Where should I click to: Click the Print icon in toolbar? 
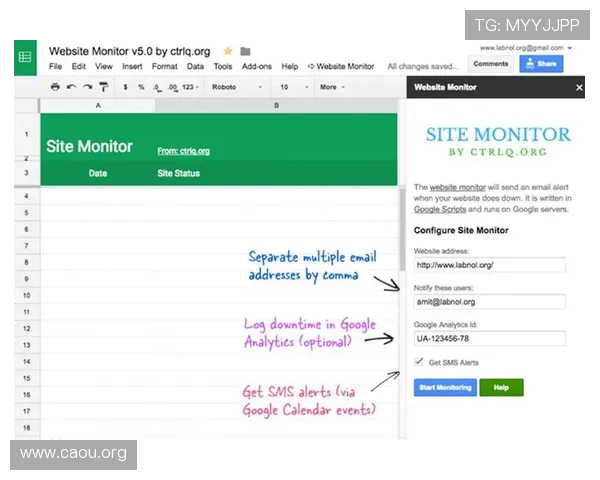pyautogui.click(x=55, y=87)
